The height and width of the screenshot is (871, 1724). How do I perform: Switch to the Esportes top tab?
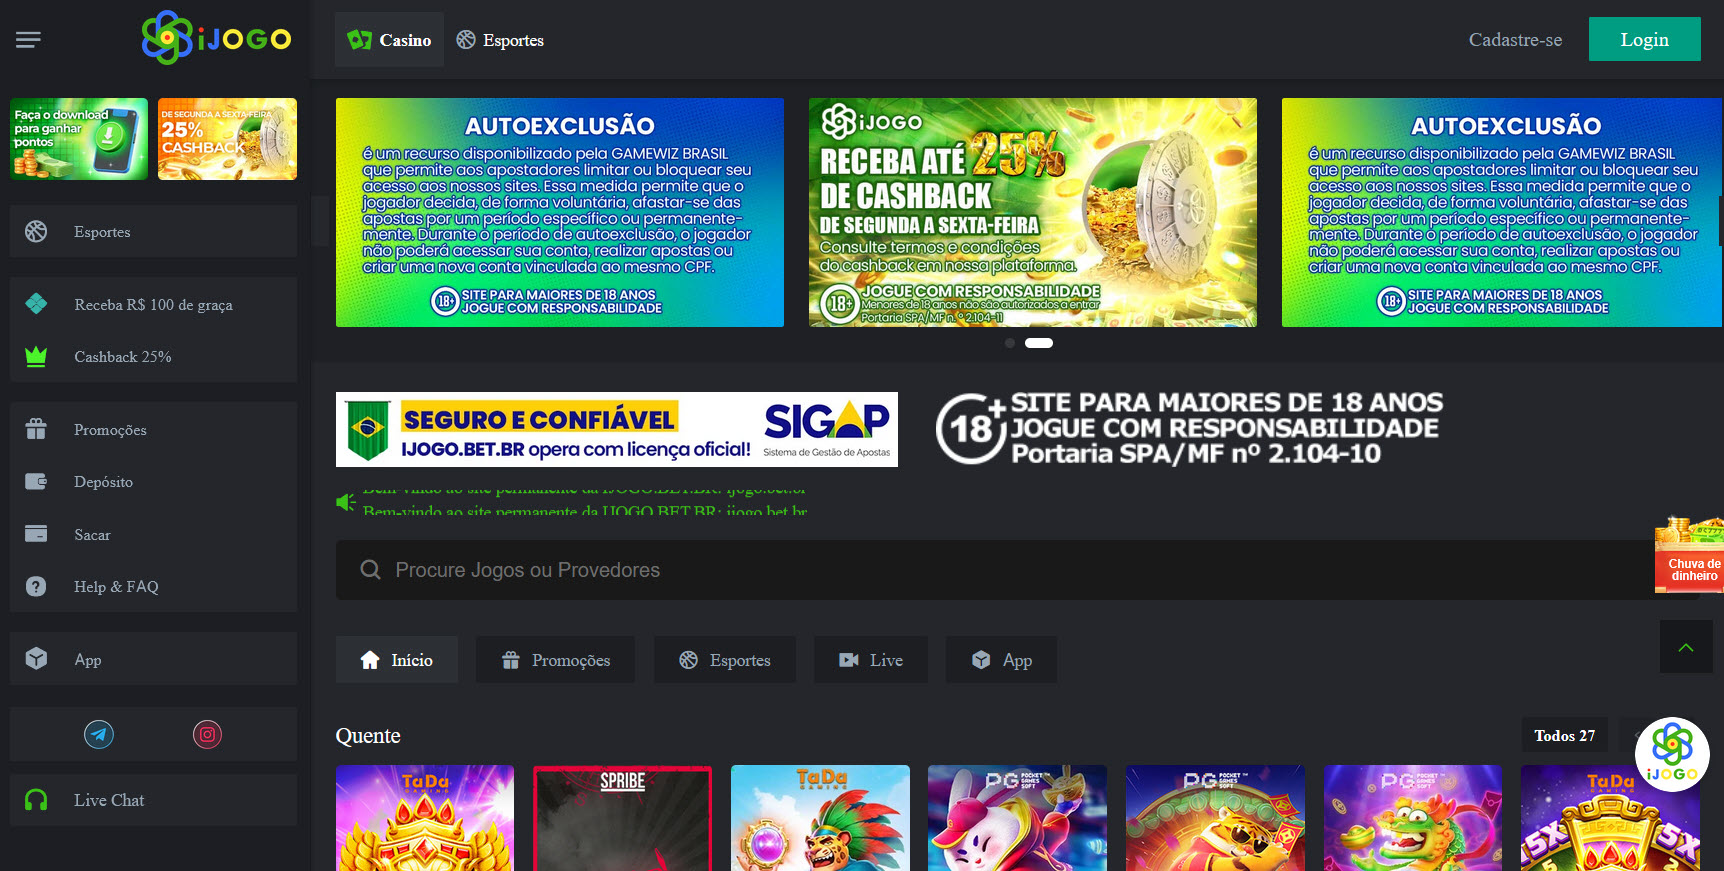click(x=500, y=40)
